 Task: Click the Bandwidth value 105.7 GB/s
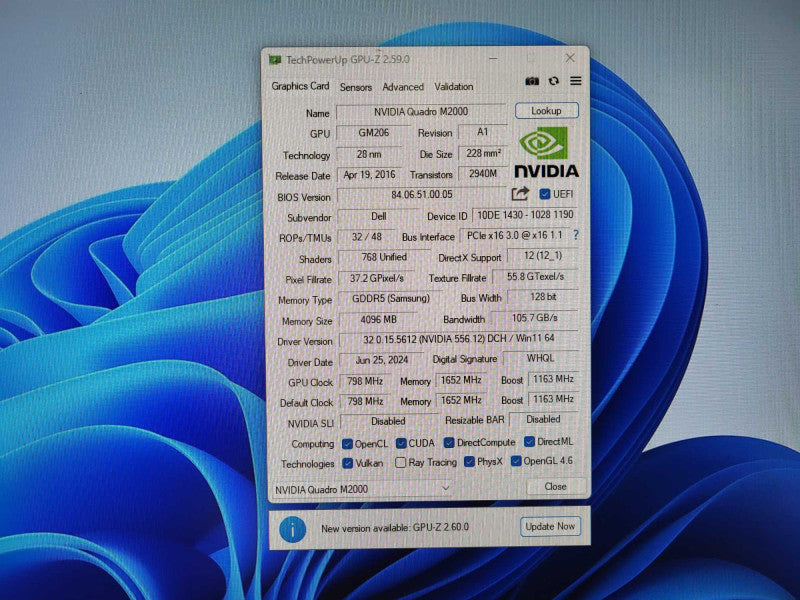pyautogui.click(x=535, y=318)
